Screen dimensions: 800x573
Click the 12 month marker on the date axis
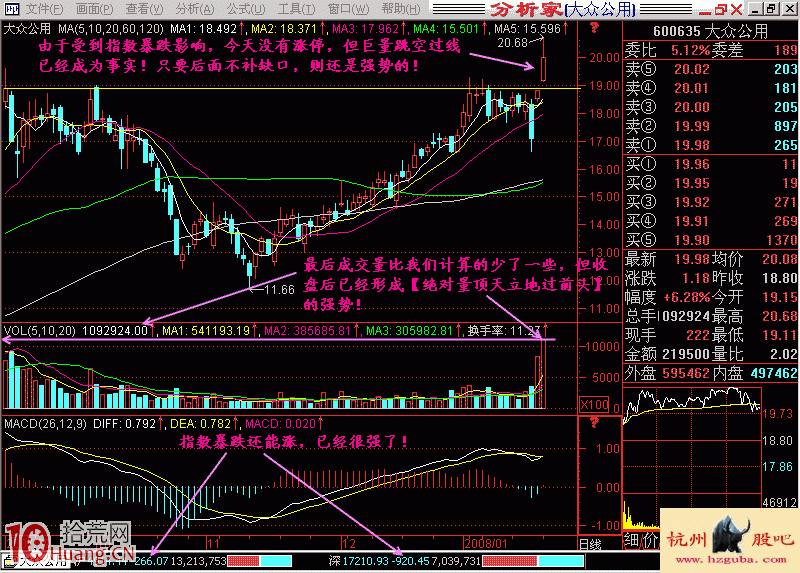coord(348,543)
